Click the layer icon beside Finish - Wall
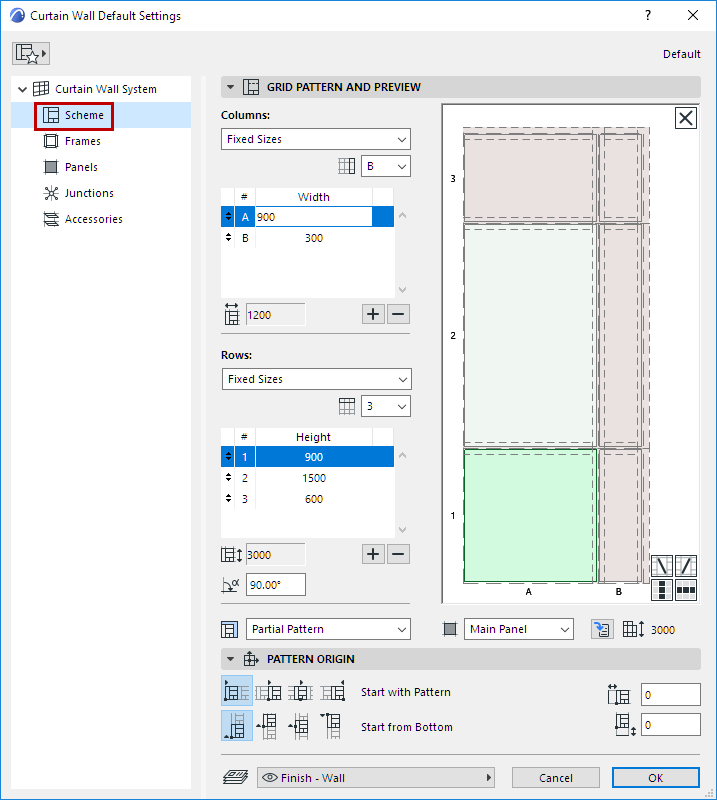The width and height of the screenshot is (717, 800). 235,778
